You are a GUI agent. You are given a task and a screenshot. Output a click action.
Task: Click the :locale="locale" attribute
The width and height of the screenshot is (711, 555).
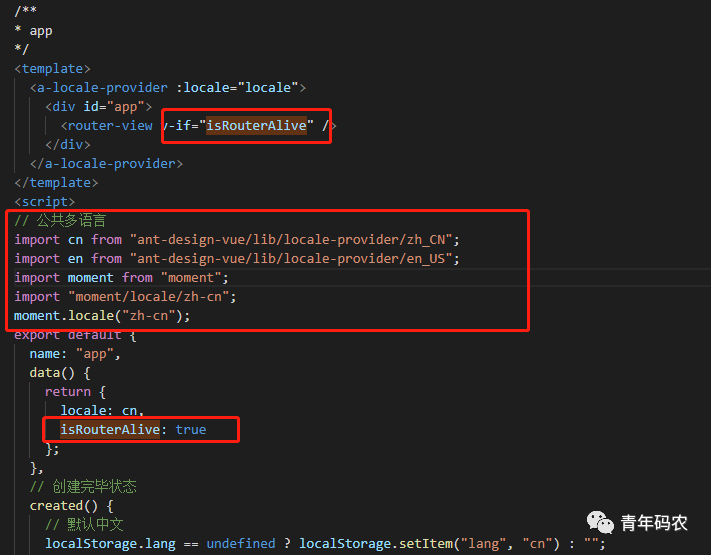pyautogui.click(x=237, y=88)
